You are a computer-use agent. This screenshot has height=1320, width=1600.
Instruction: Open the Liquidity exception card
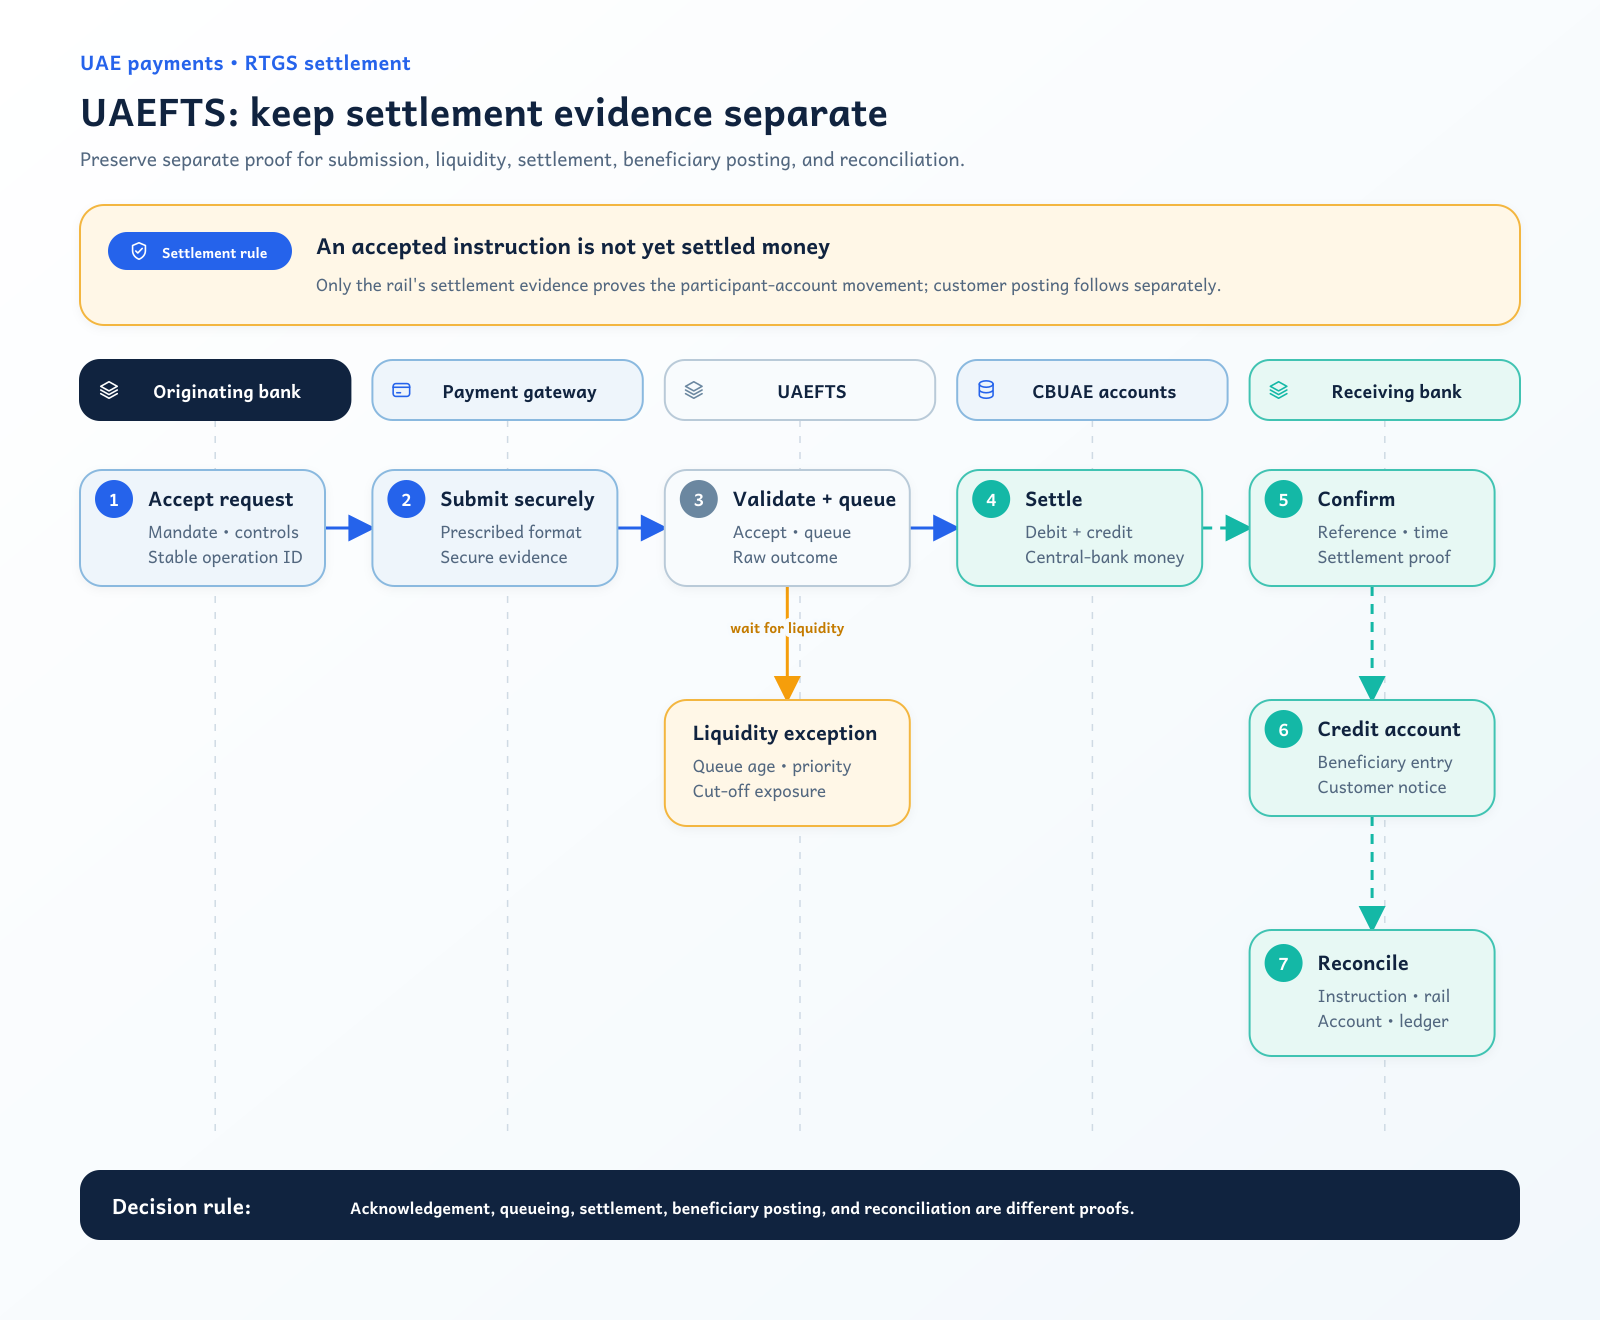787,763
